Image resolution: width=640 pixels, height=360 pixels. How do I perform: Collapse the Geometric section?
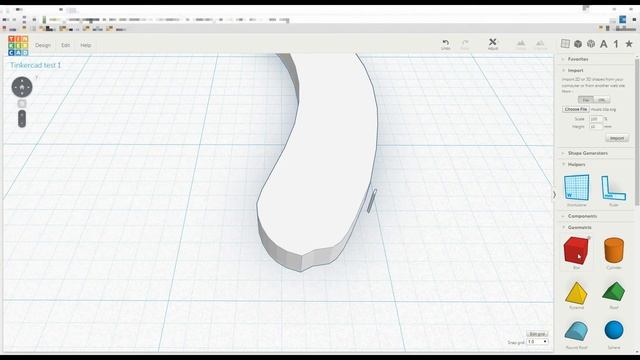pyautogui.click(x=579, y=227)
